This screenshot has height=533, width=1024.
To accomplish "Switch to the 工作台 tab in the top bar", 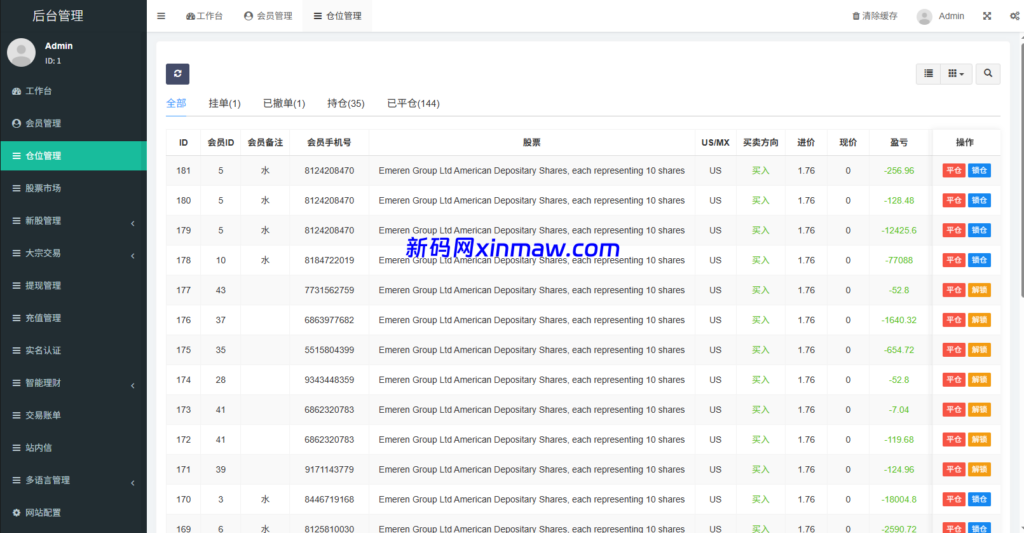I will [204, 16].
